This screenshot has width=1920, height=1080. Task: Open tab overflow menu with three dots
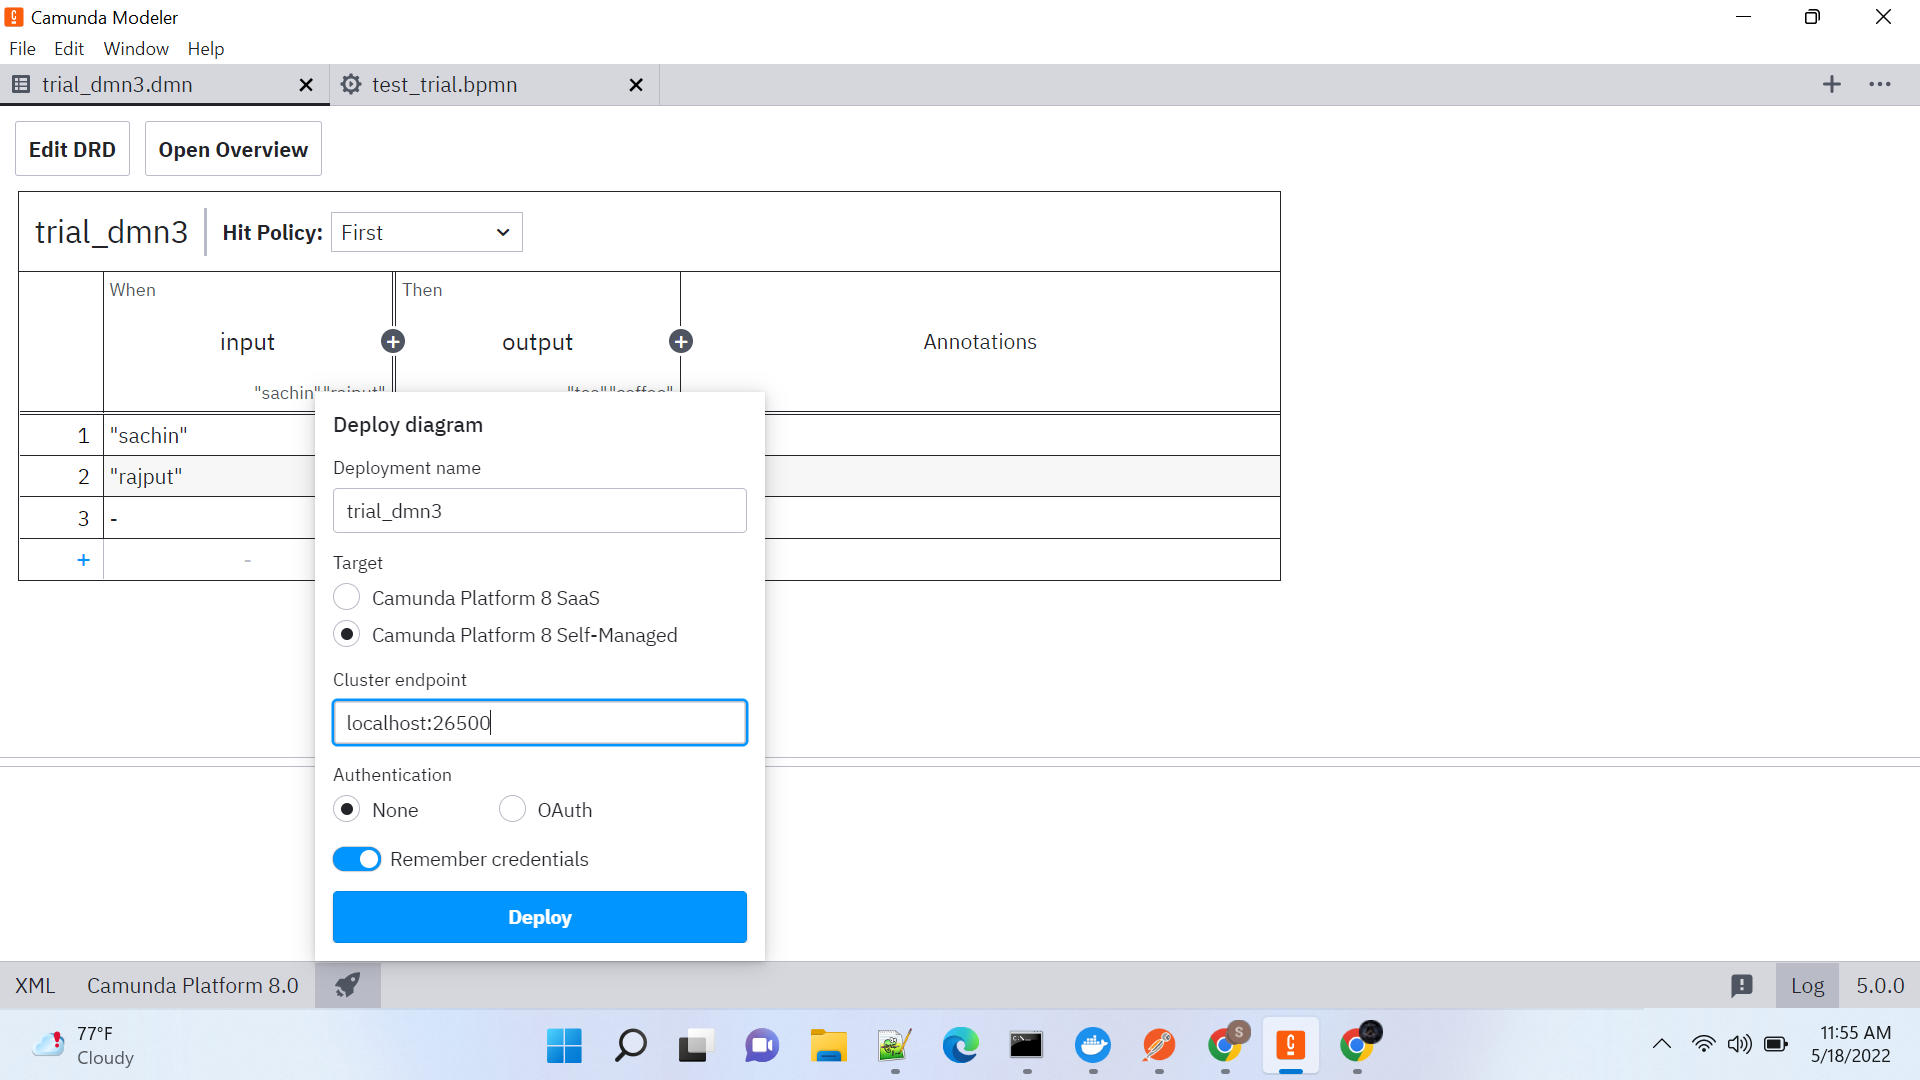pyautogui.click(x=1880, y=85)
